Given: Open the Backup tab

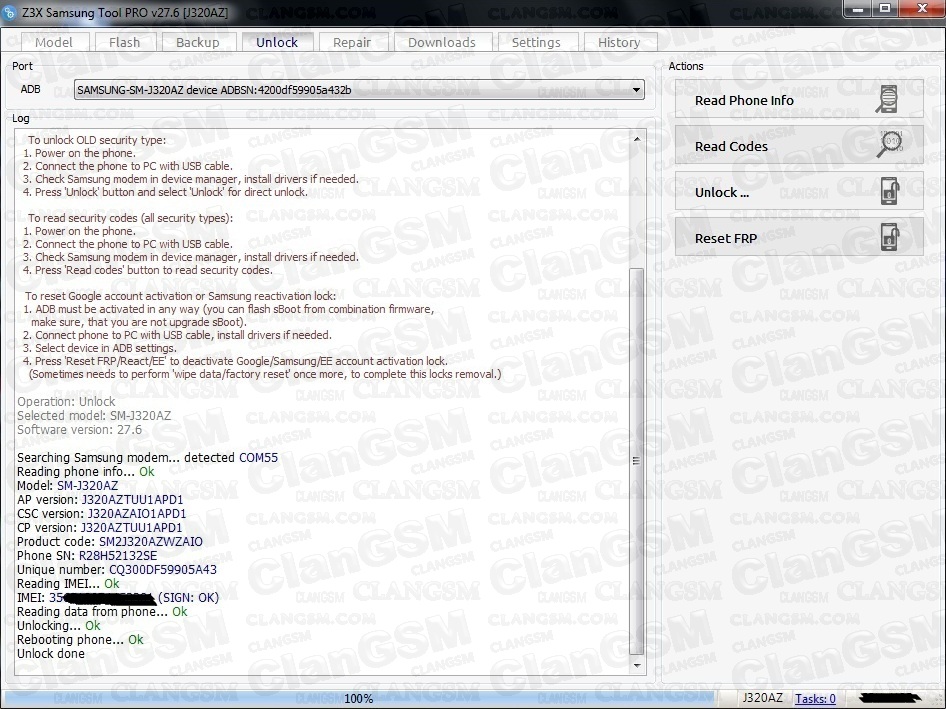Looking at the screenshot, I should click(198, 42).
